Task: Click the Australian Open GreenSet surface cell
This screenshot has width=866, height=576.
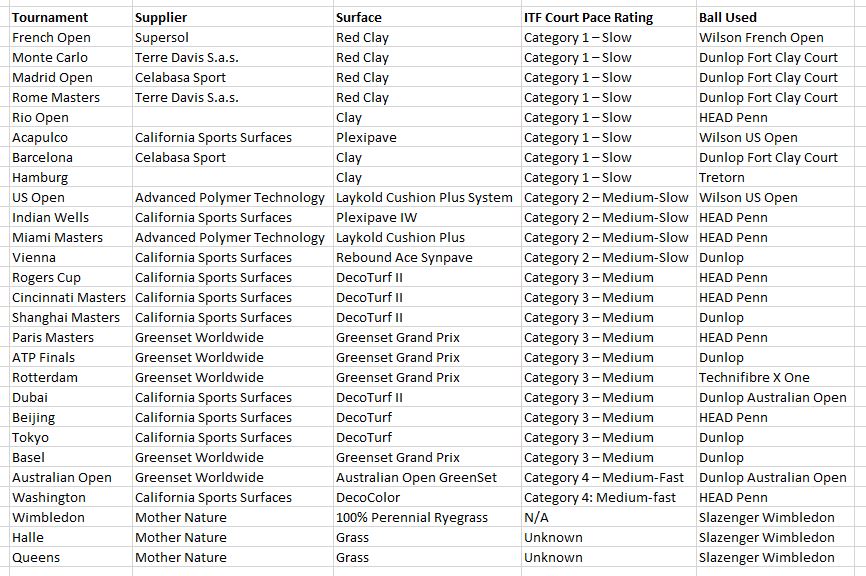Action: coord(427,478)
